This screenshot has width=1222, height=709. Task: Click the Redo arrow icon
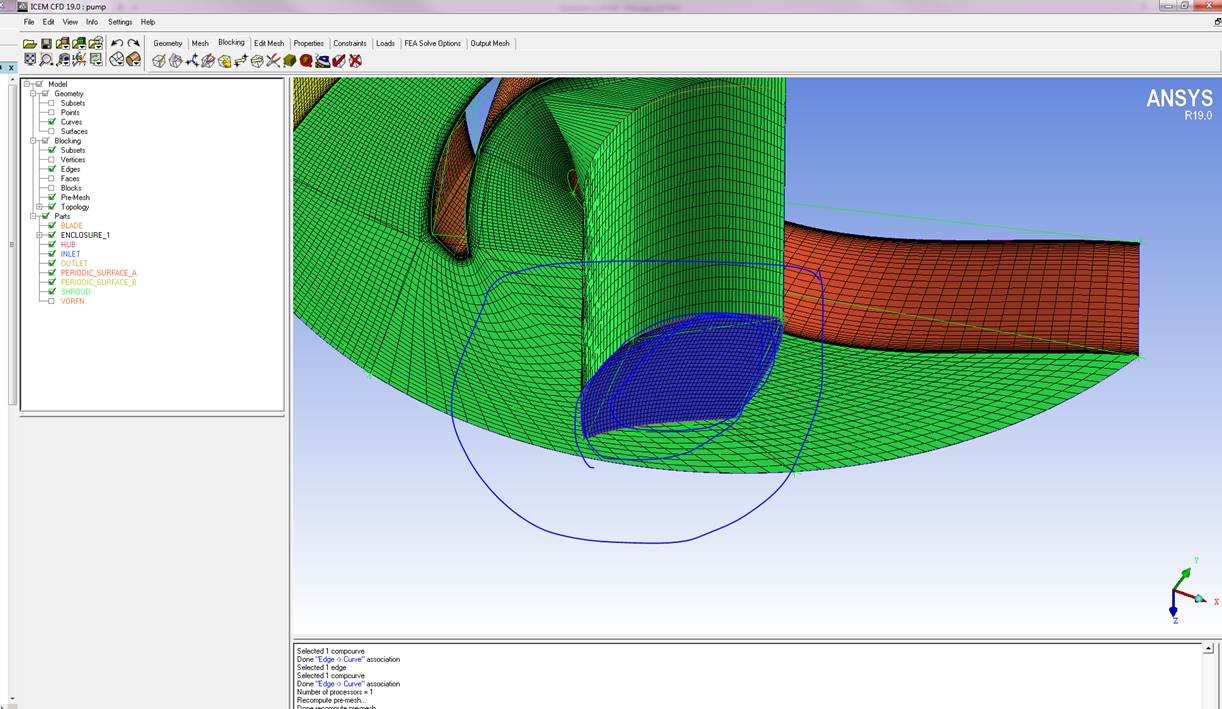click(133, 43)
